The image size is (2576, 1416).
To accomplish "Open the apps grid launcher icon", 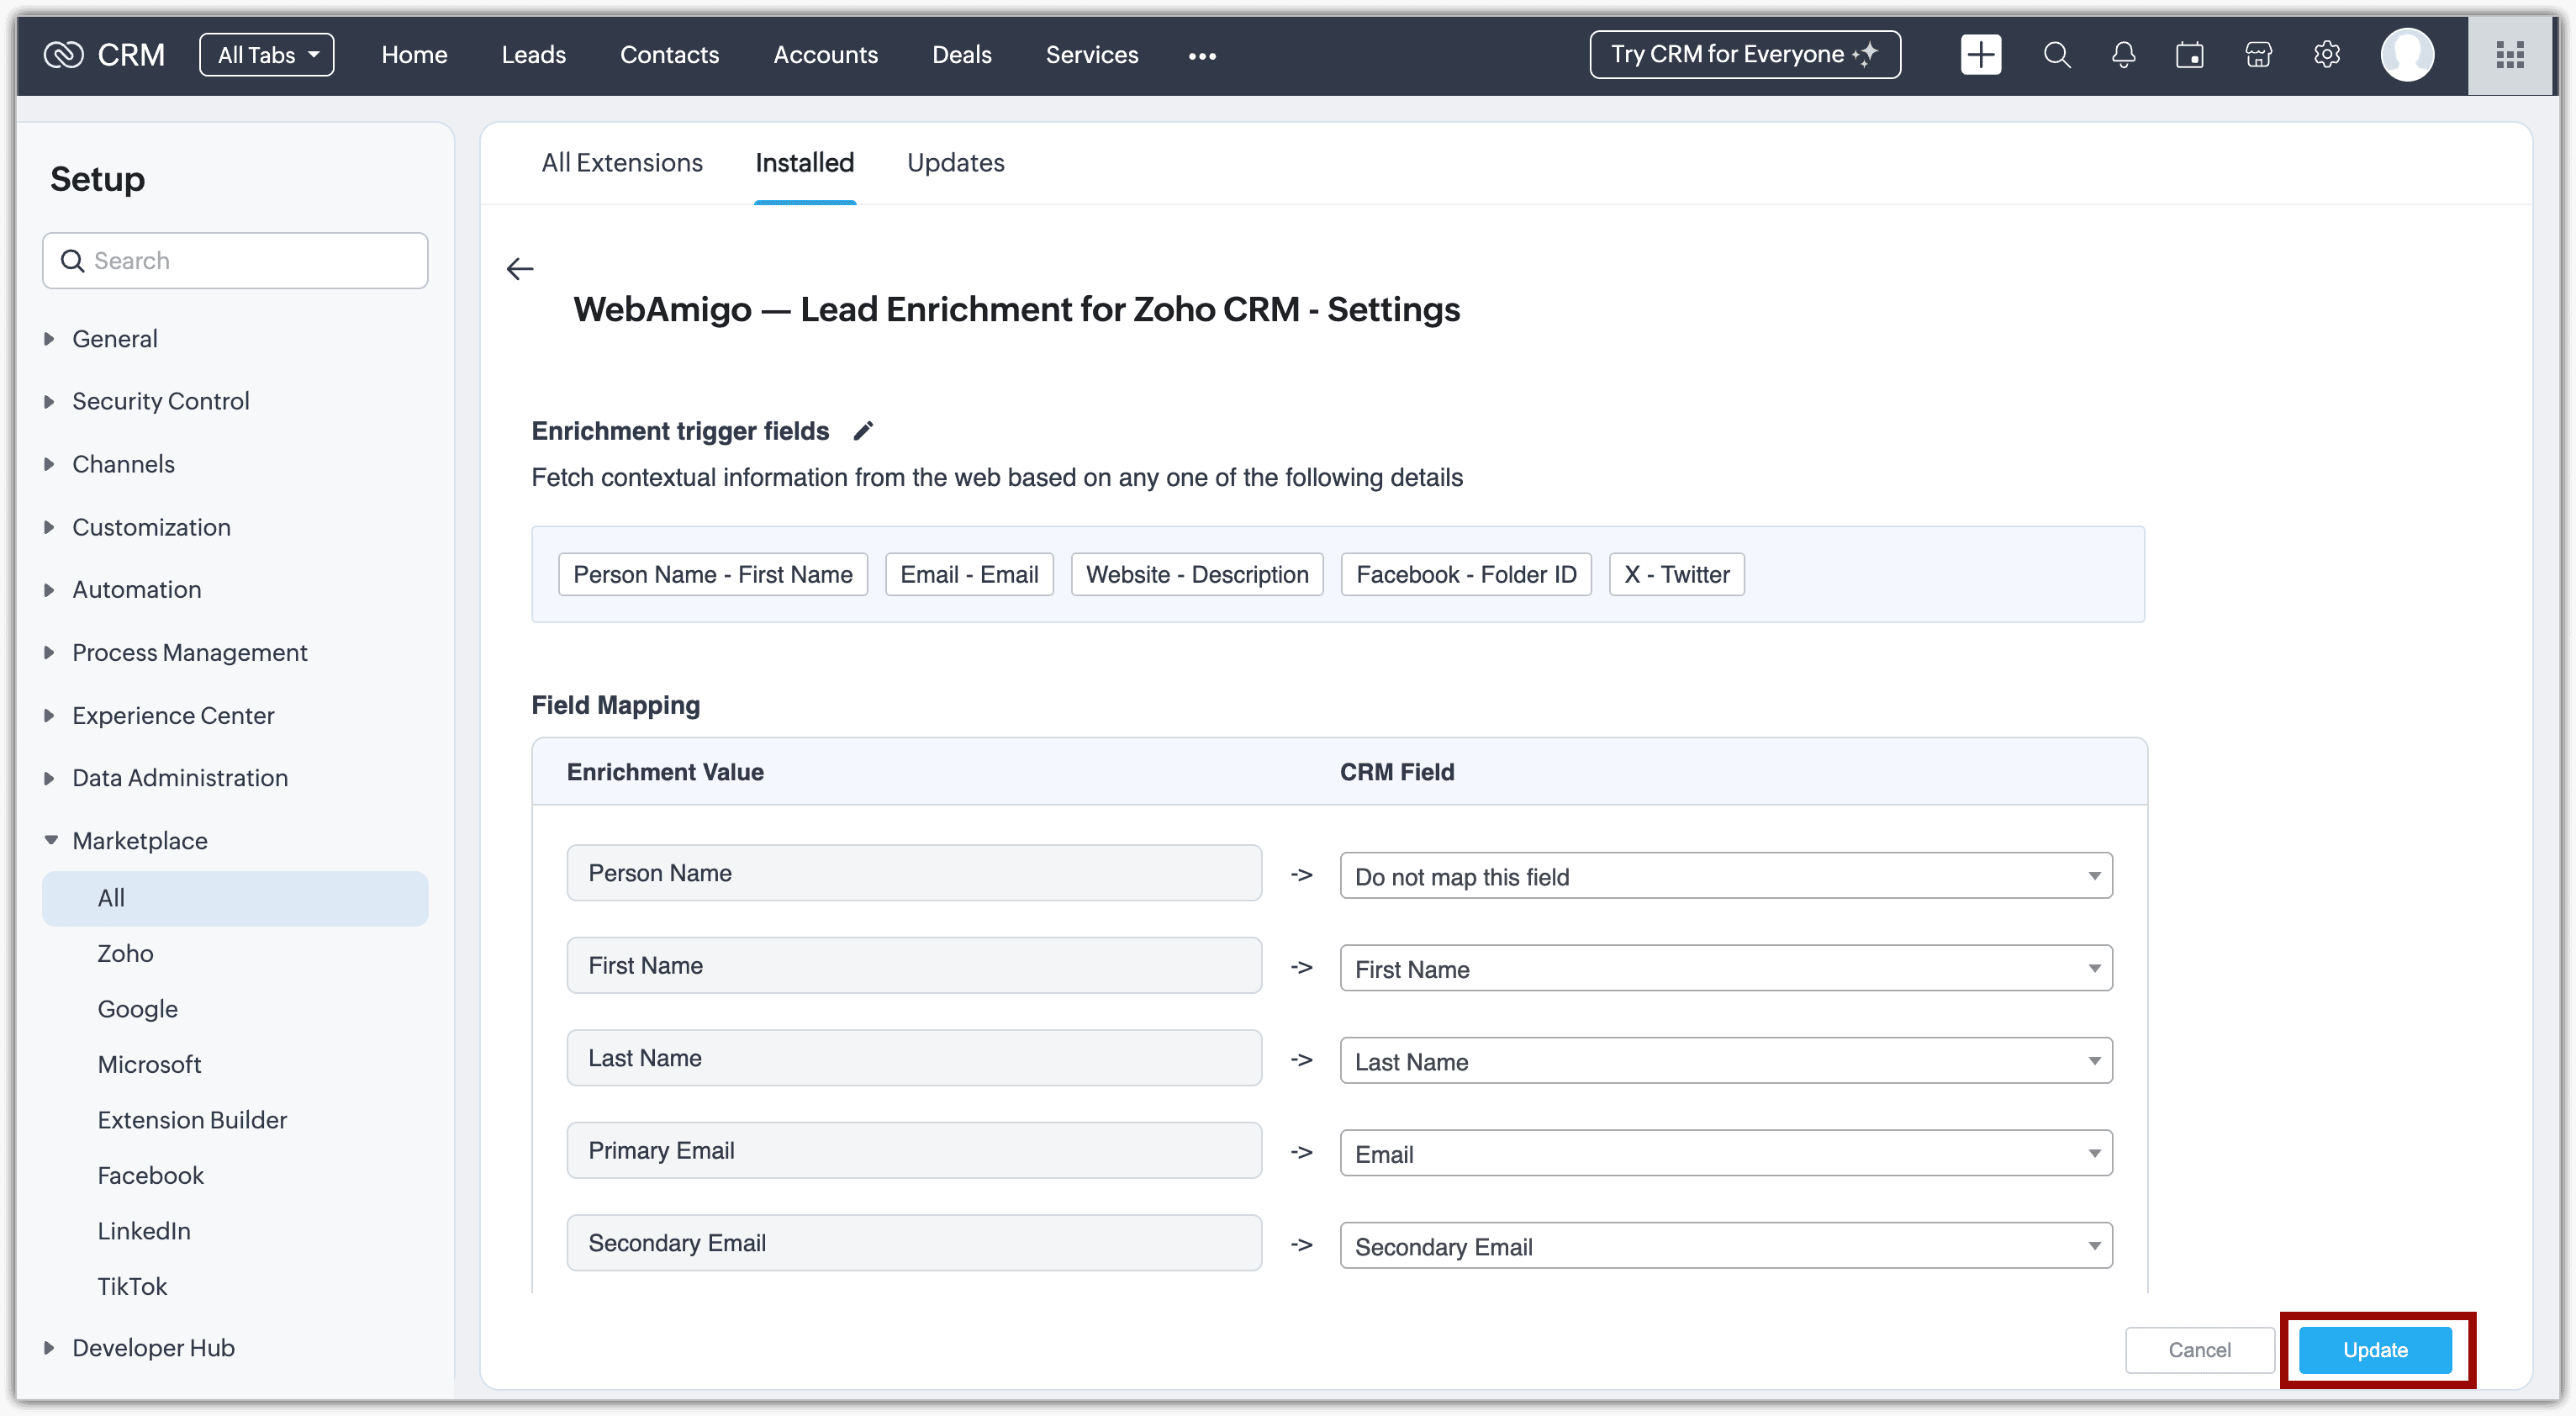I will (x=2510, y=55).
